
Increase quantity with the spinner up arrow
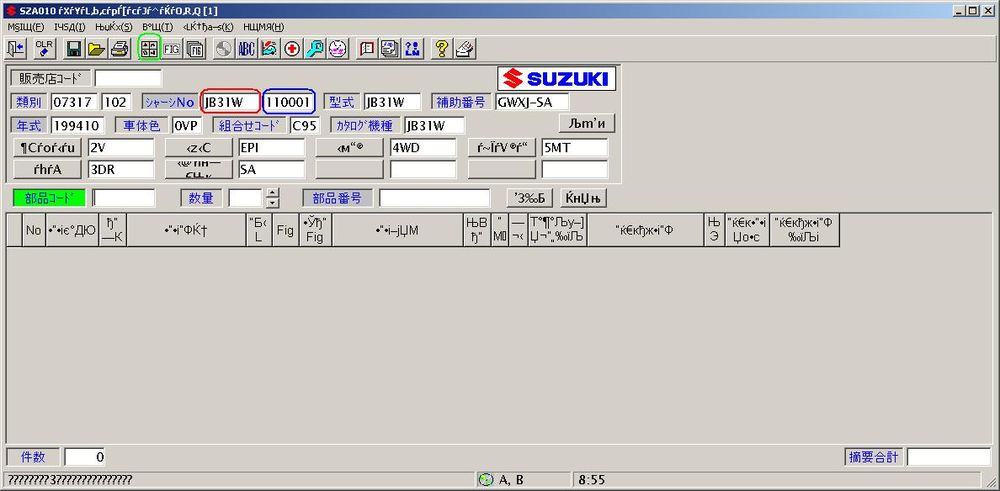click(271, 193)
